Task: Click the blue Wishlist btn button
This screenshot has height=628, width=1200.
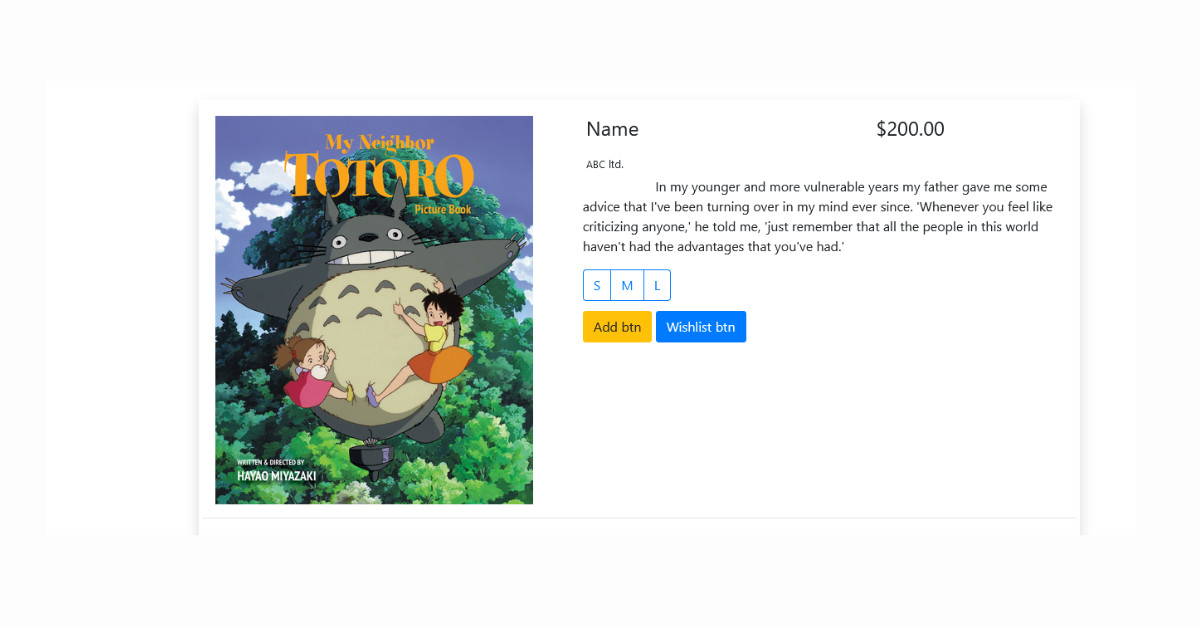Action: pos(701,327)
